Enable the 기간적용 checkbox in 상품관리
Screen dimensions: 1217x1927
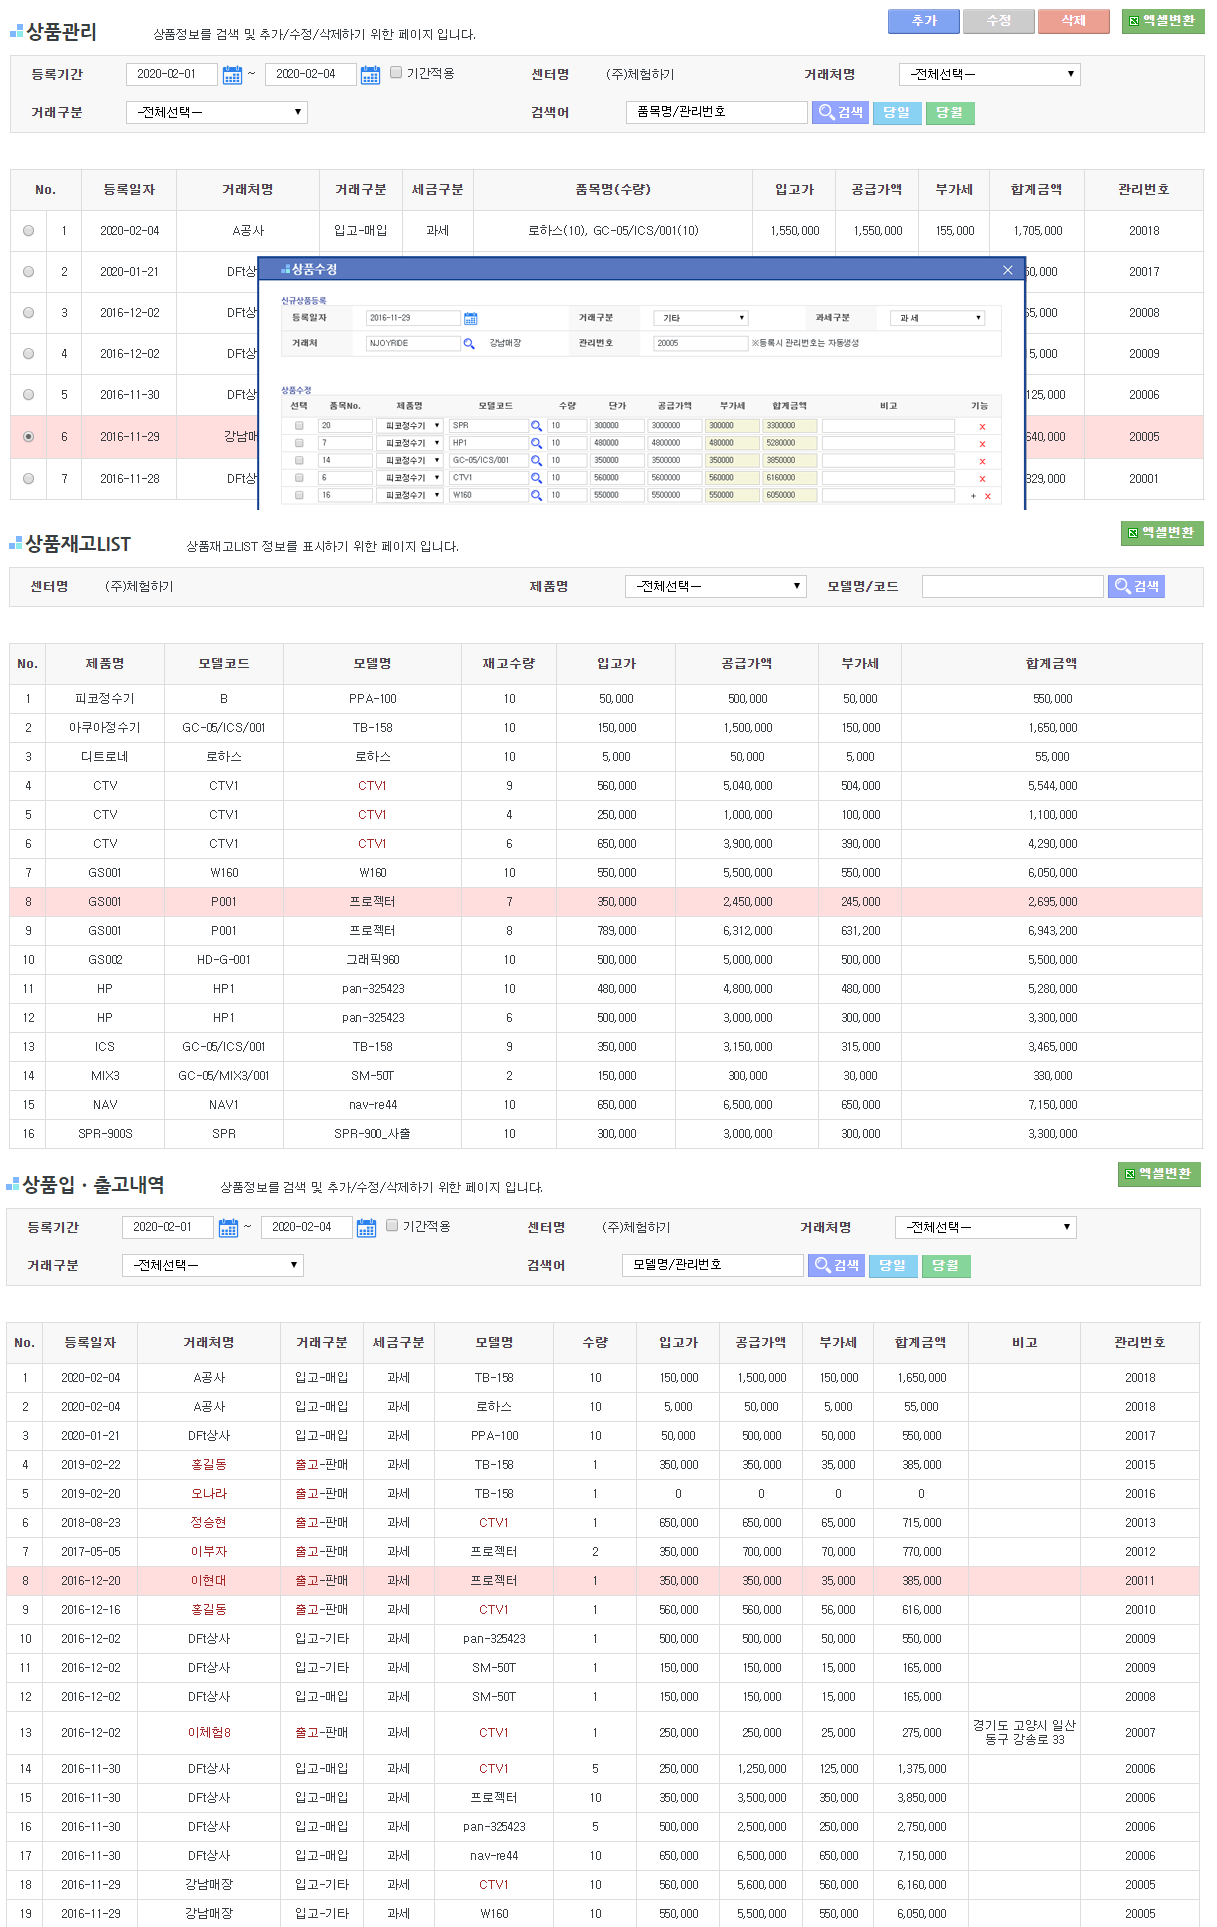396,73
